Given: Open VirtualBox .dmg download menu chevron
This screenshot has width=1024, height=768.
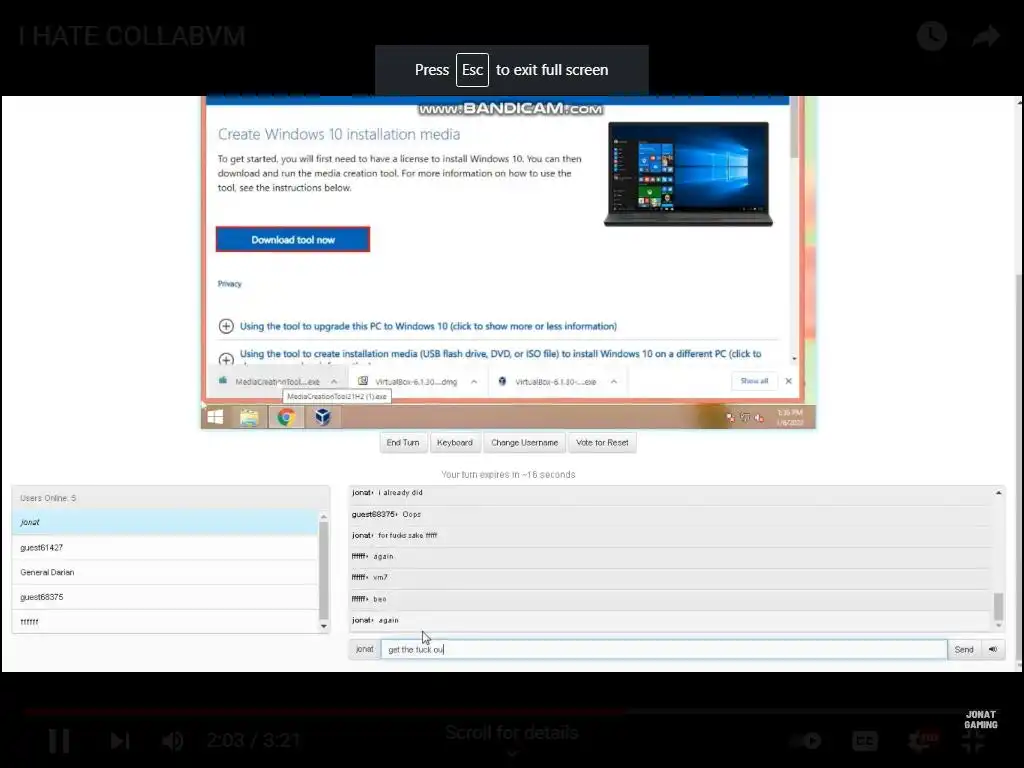Looking at the screenshot, I should point(474,381).
